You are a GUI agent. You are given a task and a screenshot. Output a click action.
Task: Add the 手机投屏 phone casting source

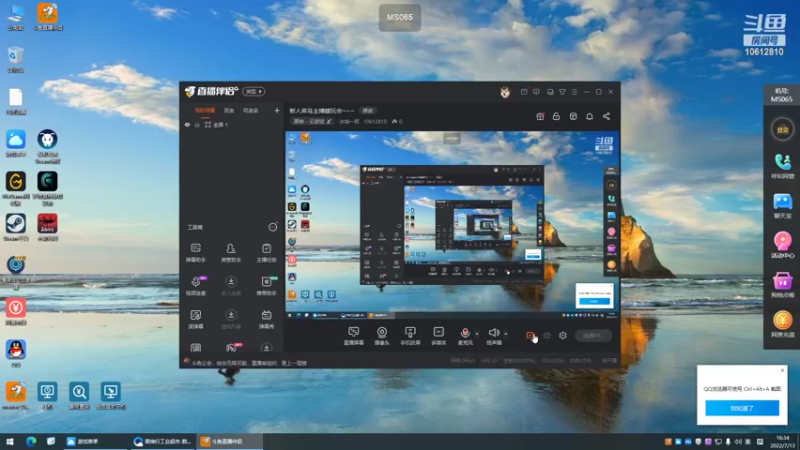410,336
